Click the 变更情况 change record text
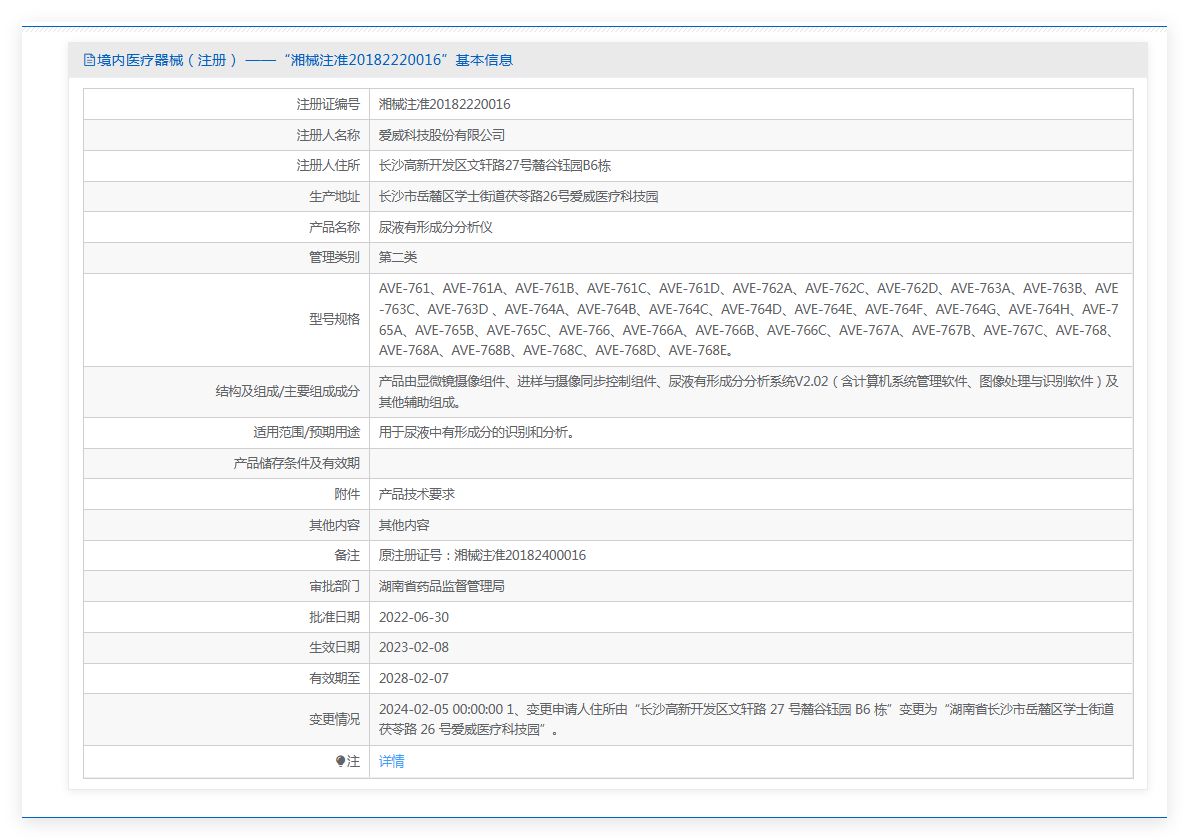This screenshot has width=1189, height=840. (x=746, y=719)
